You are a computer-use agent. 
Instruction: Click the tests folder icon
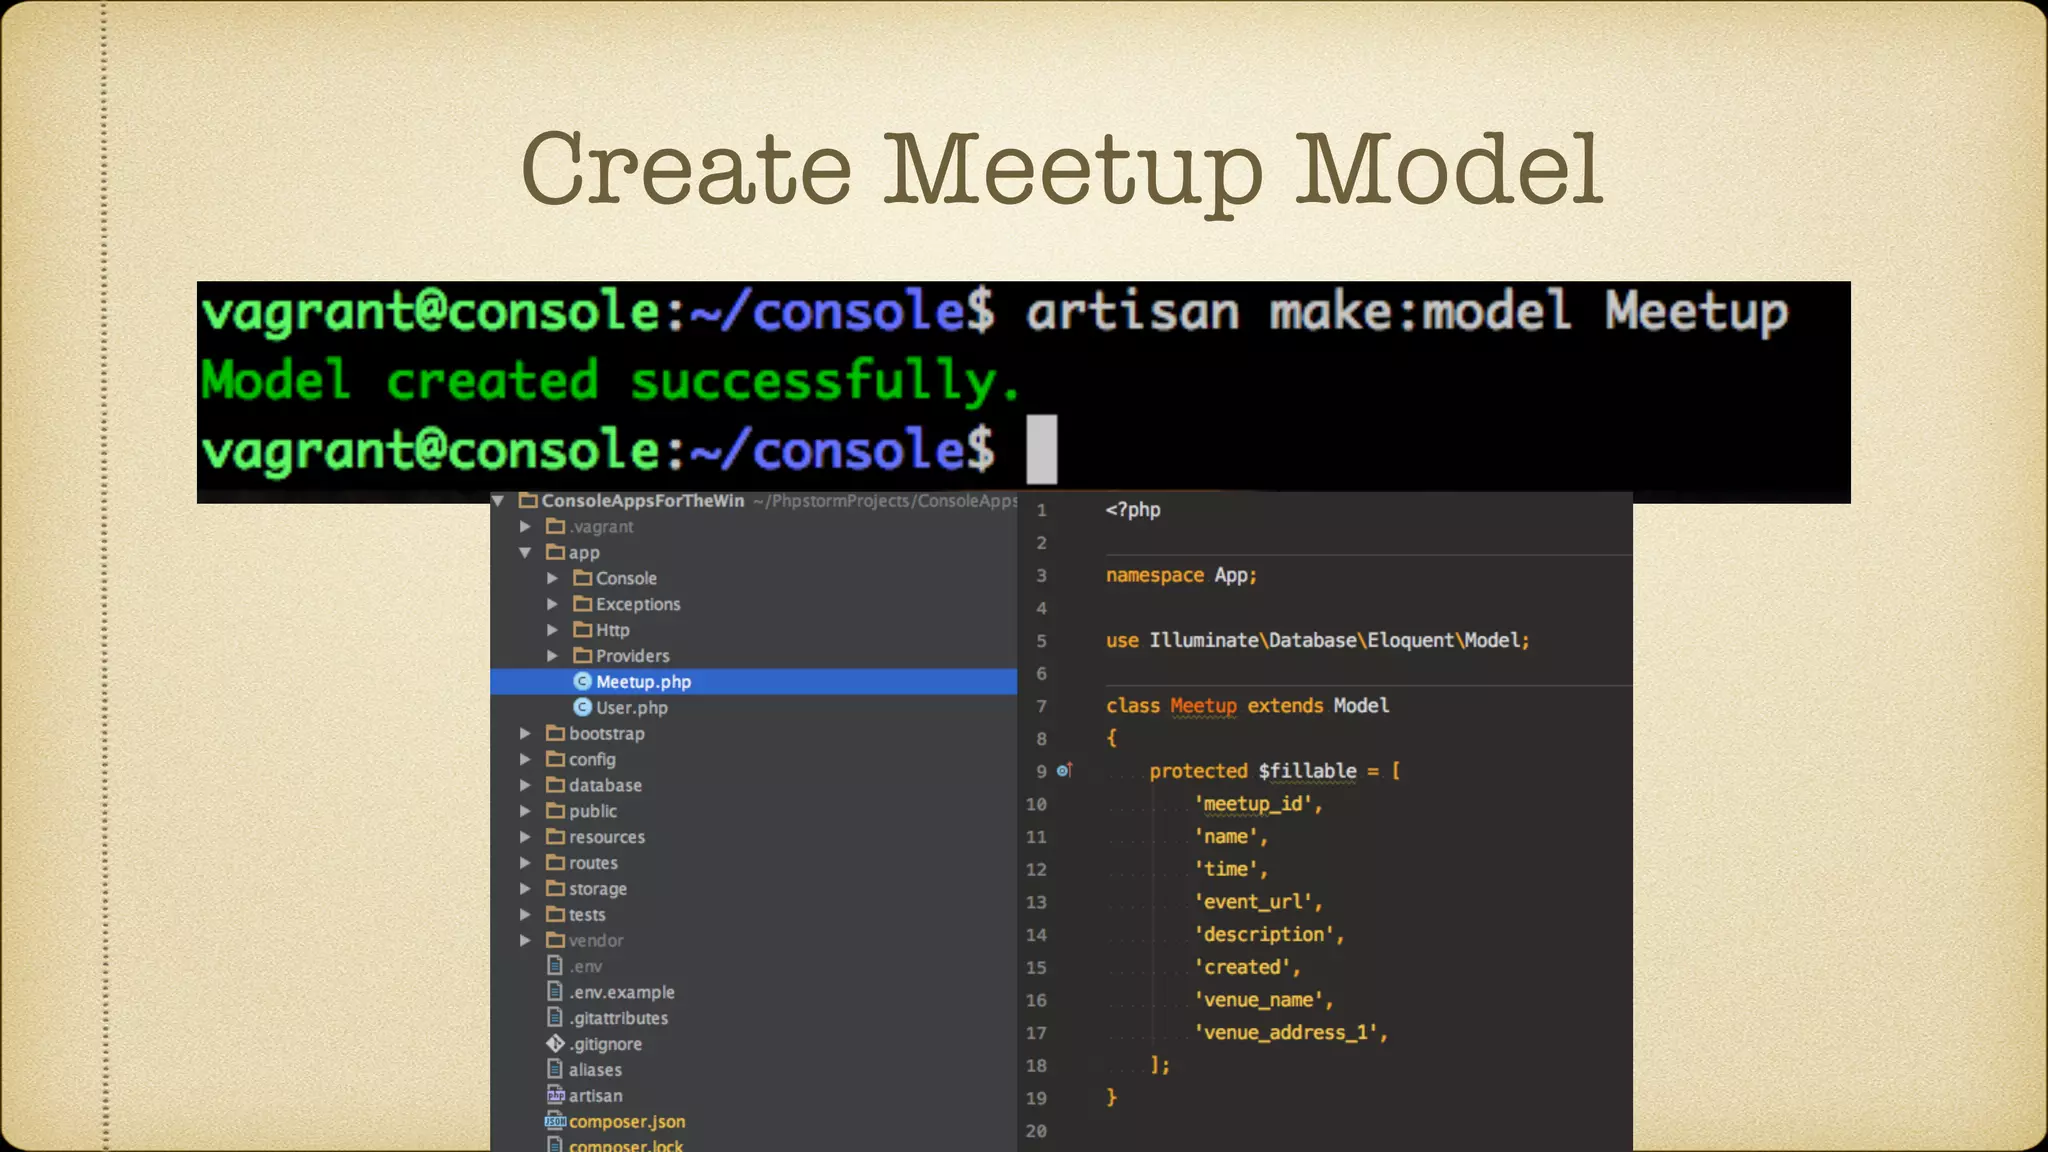(x=555, y=914)
